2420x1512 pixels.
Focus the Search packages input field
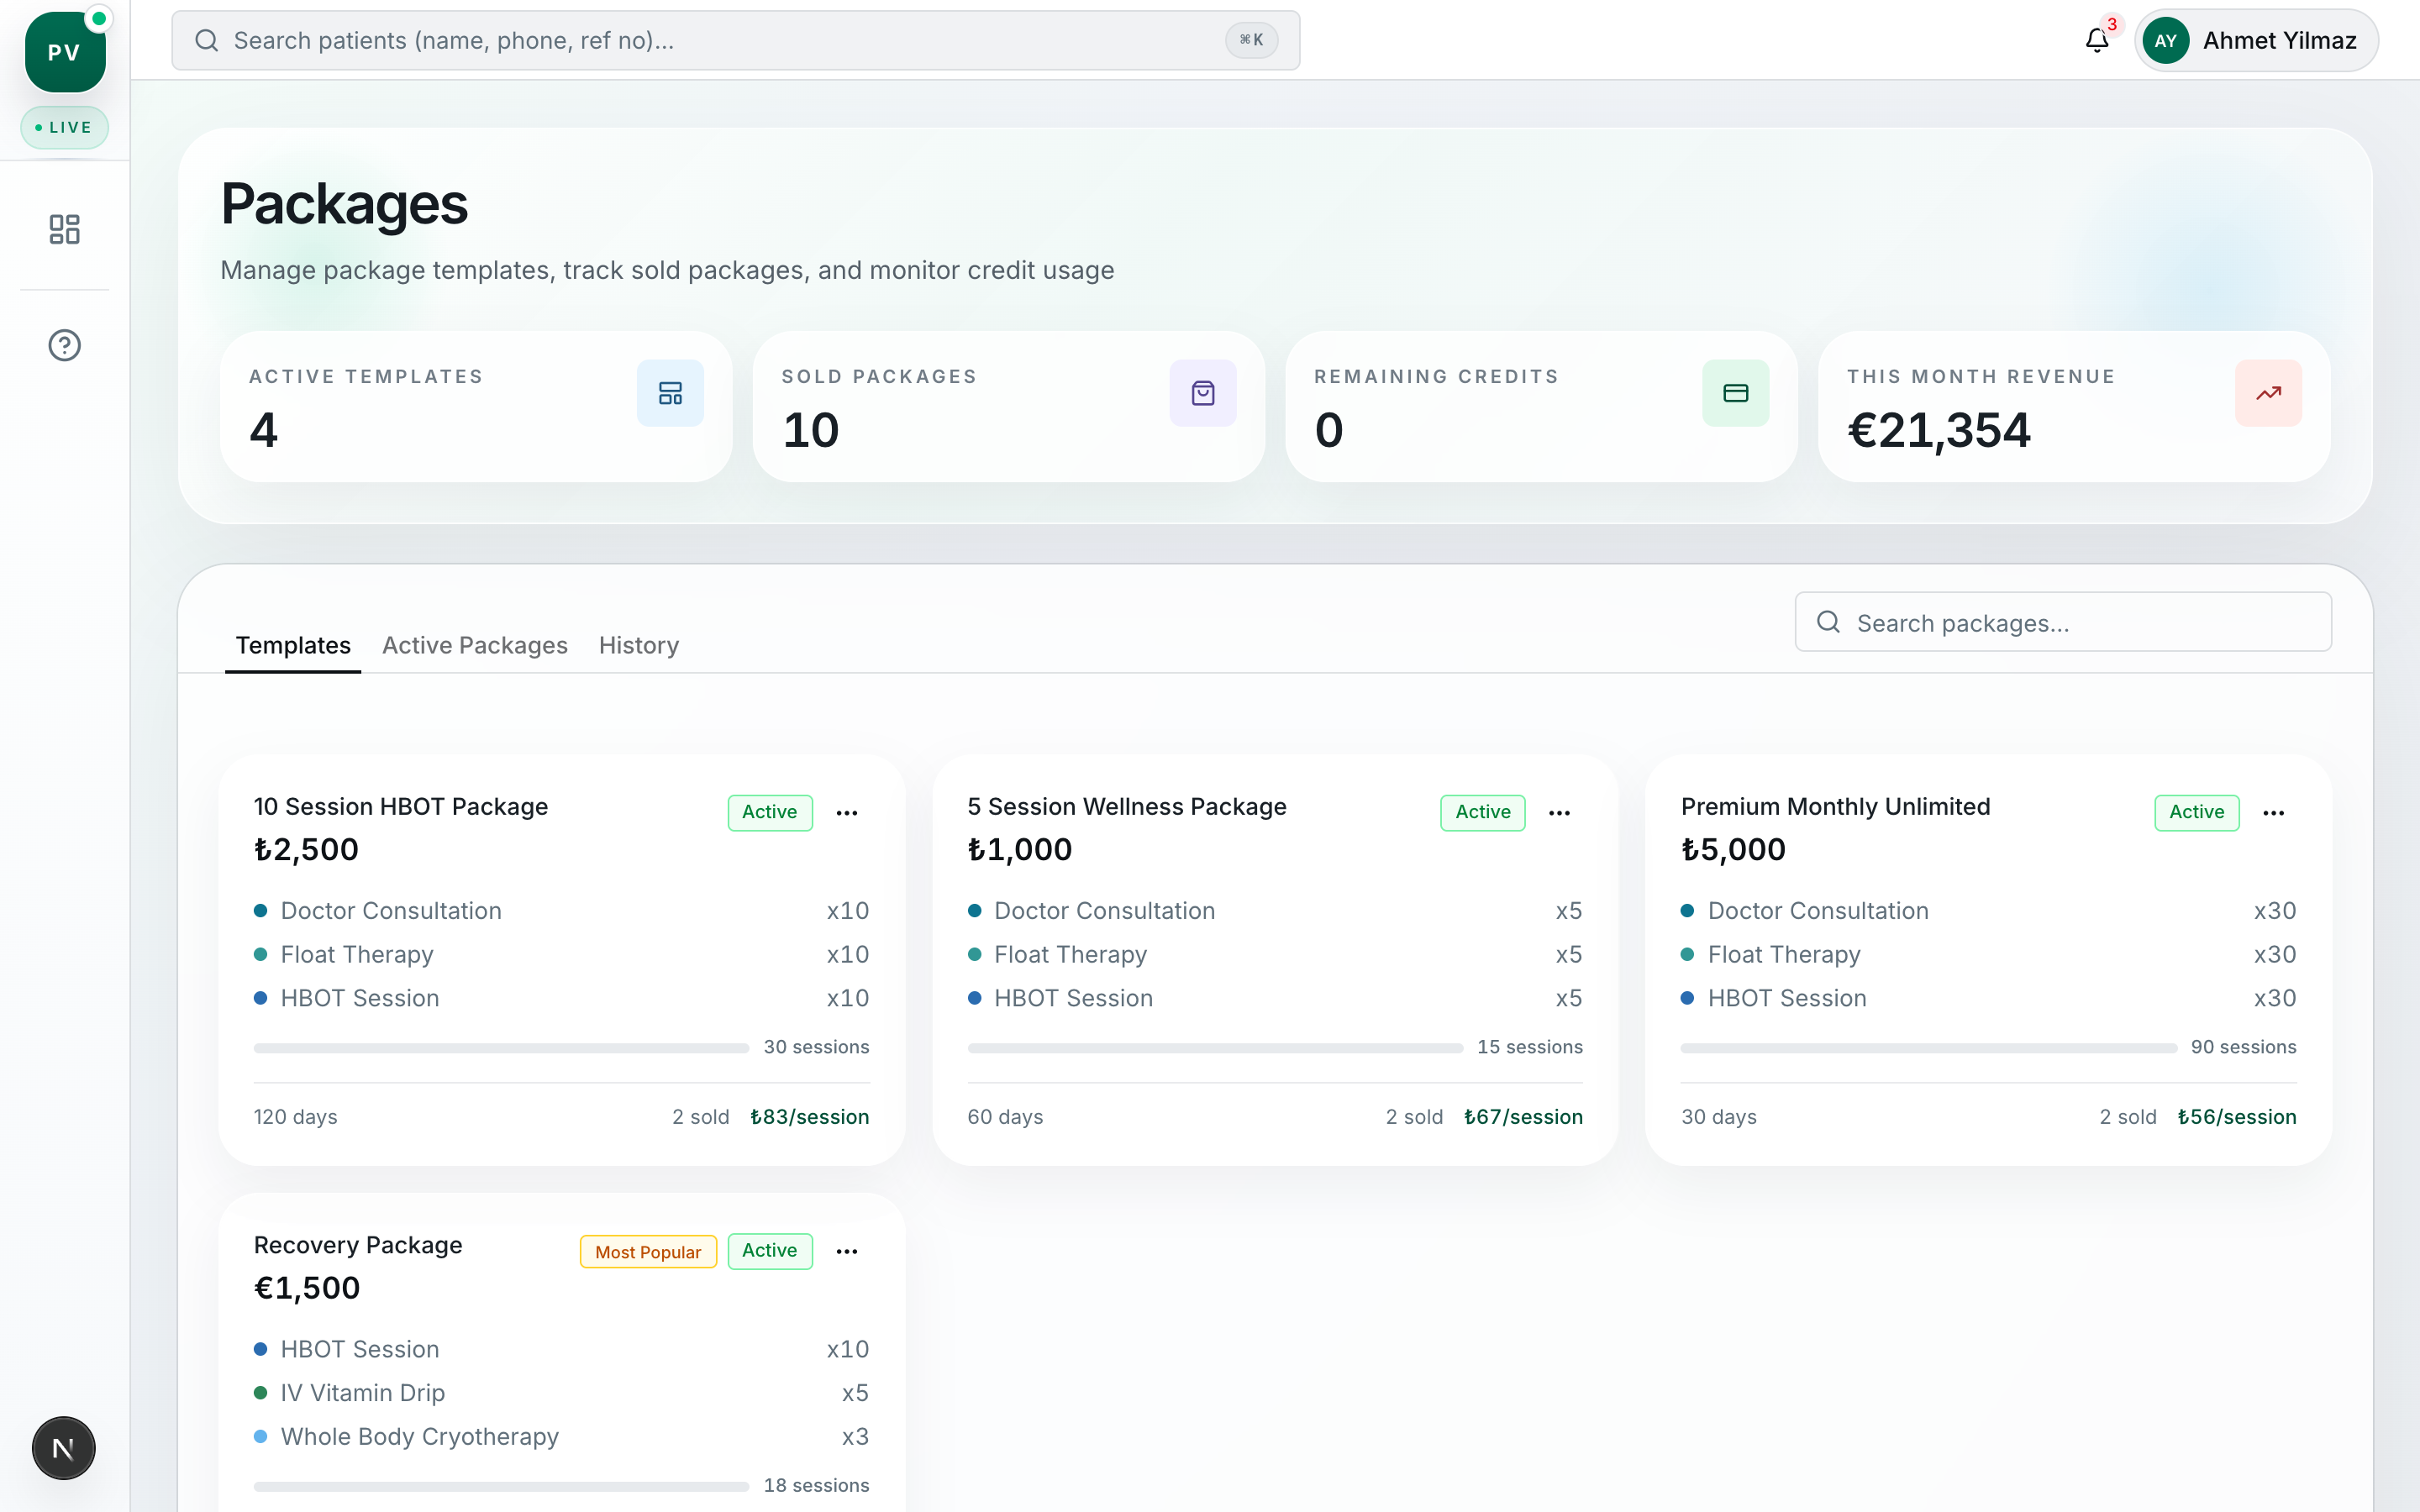point(2063,622)
